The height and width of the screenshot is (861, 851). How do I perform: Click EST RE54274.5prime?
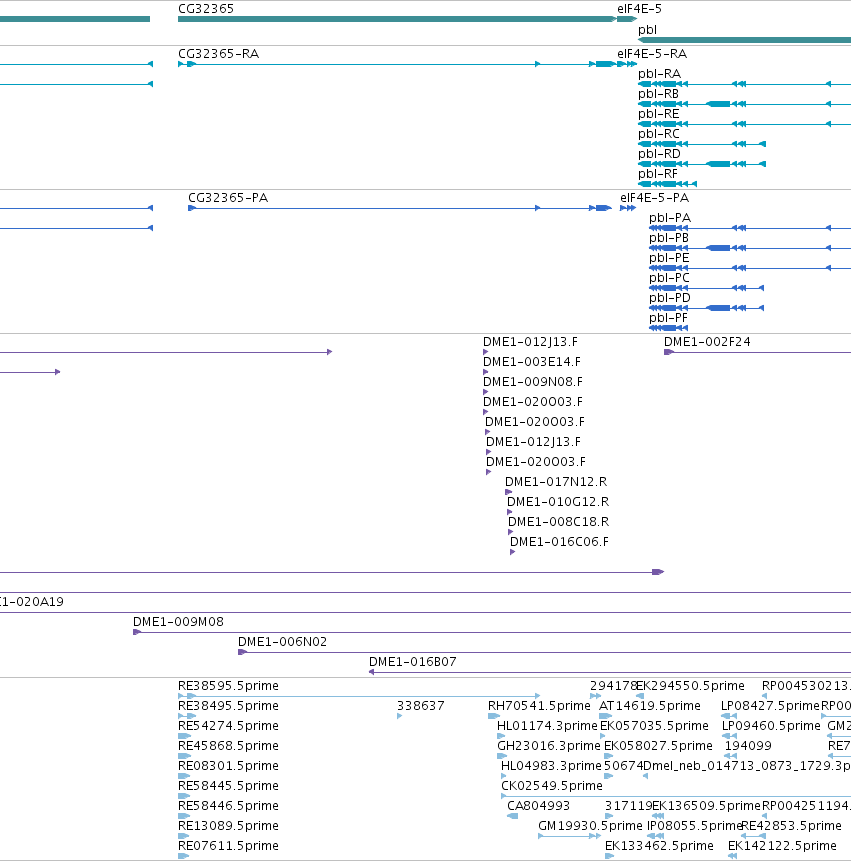point(228,726)
